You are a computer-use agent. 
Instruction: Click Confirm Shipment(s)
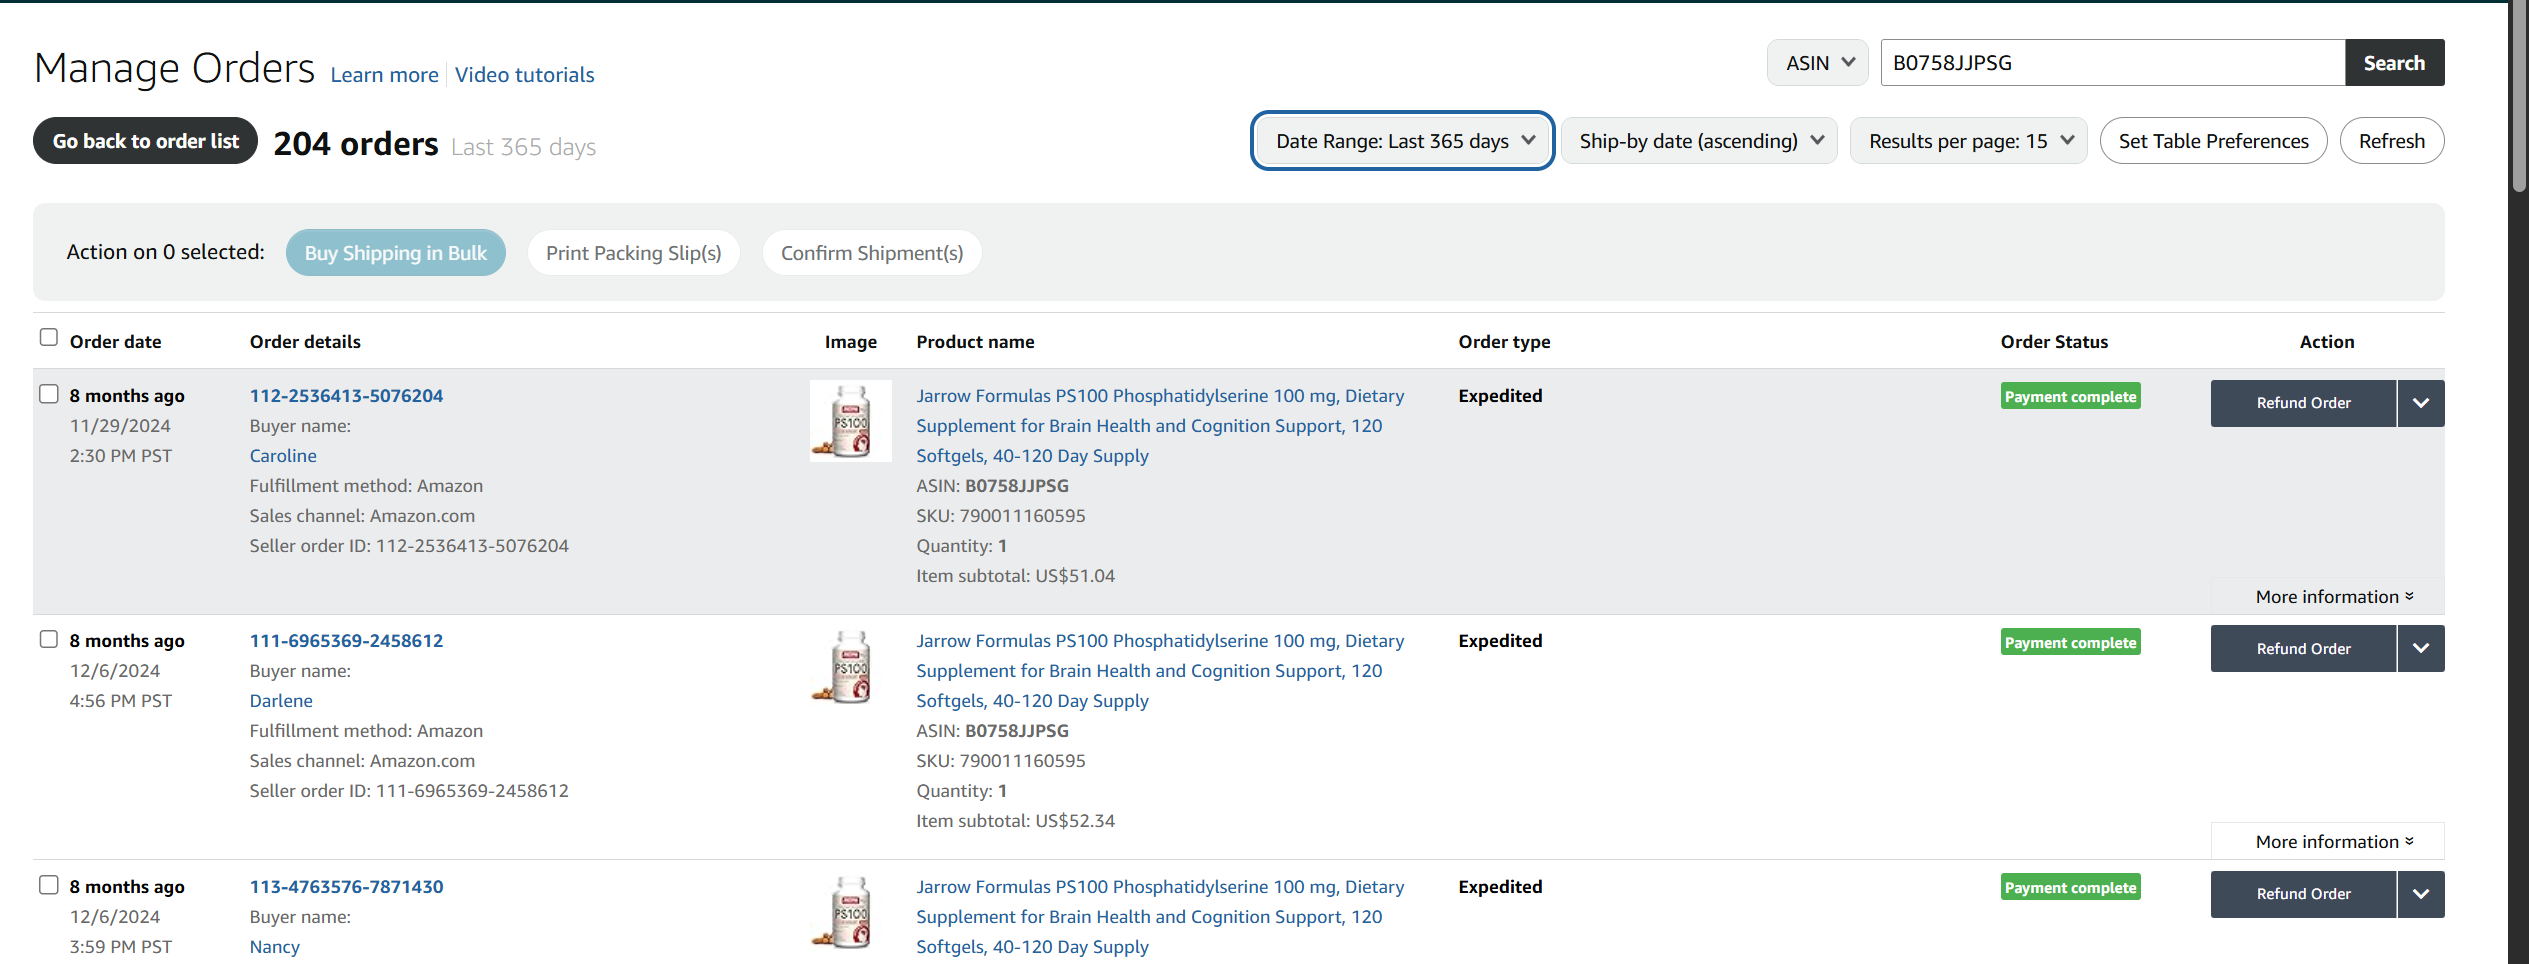pyautogui.click(x=872, y=253)
